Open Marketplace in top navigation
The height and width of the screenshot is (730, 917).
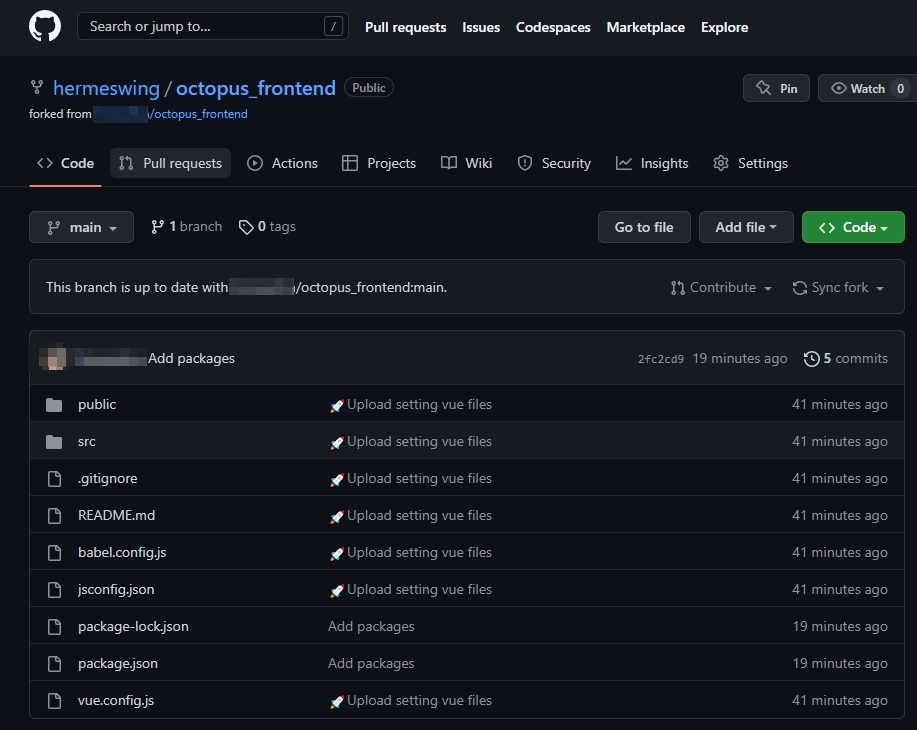point(645,27)
